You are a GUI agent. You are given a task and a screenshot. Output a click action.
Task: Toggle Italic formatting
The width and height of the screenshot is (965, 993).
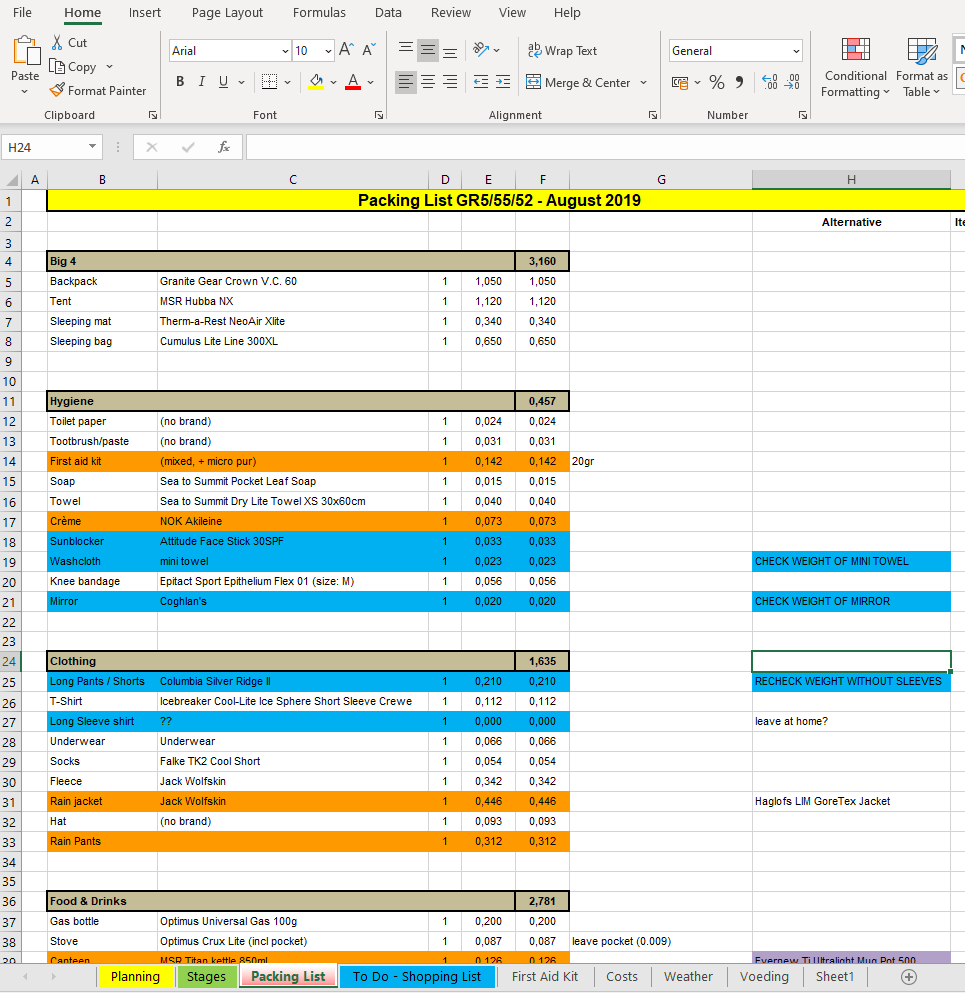201,82
